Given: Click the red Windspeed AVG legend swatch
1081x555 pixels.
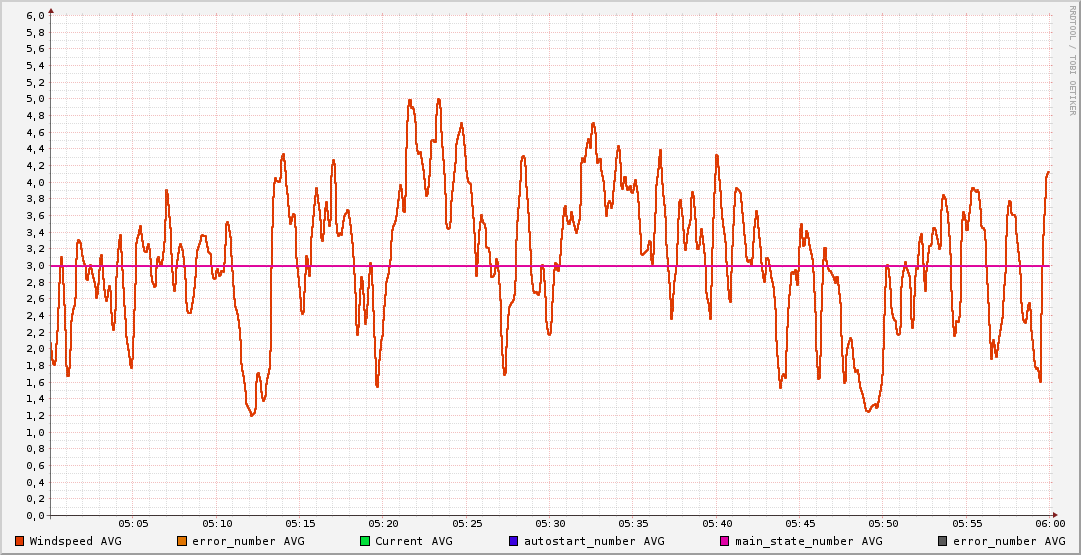Looking at the screenshot, I should click(x=20, y=541).
